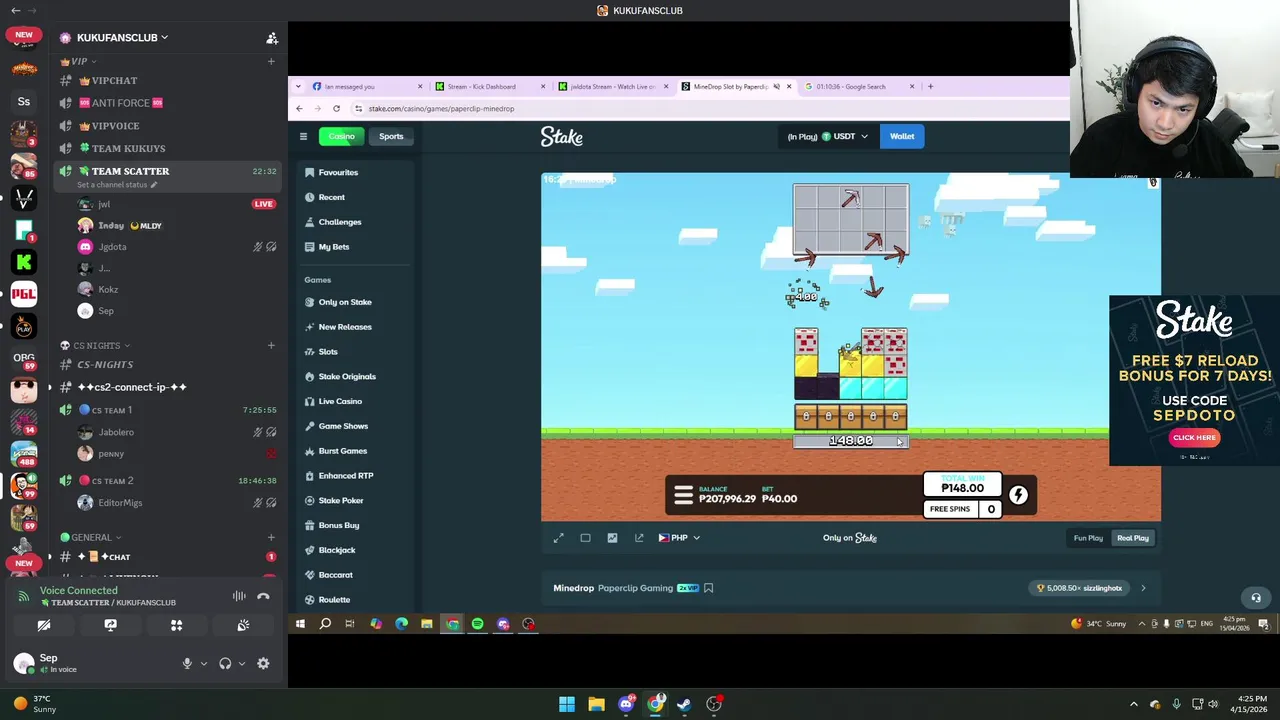Toggle theatre mode rectangle icon
This screenshot has height=720, width=1280.
[x=585, y=538]
